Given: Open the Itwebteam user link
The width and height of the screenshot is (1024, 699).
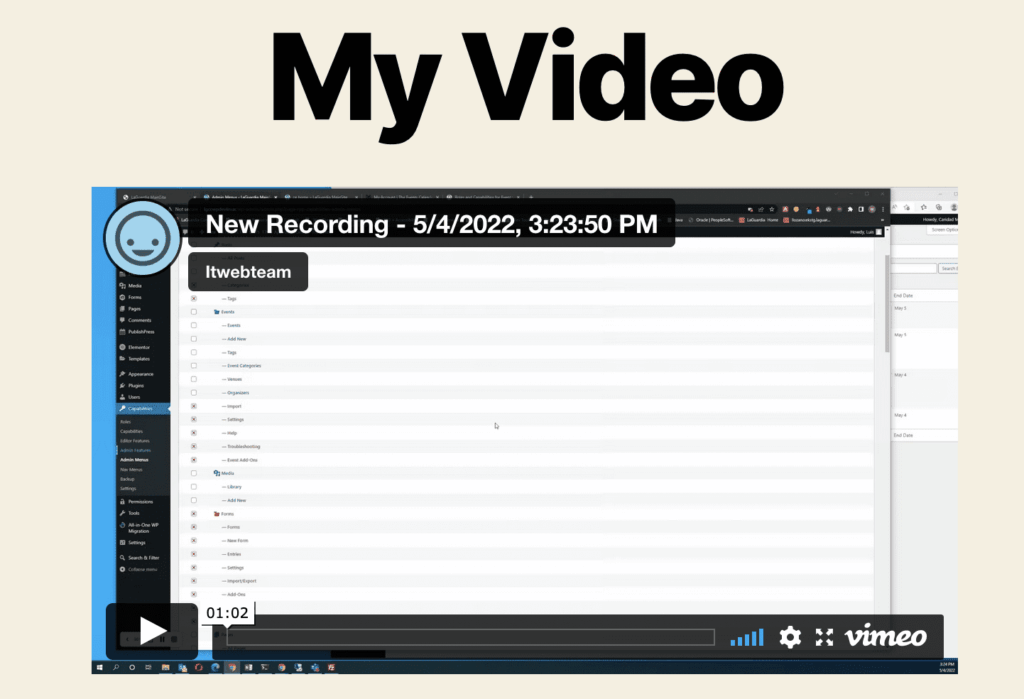Looking at the screenshot, I should click(x=248, y=272).
